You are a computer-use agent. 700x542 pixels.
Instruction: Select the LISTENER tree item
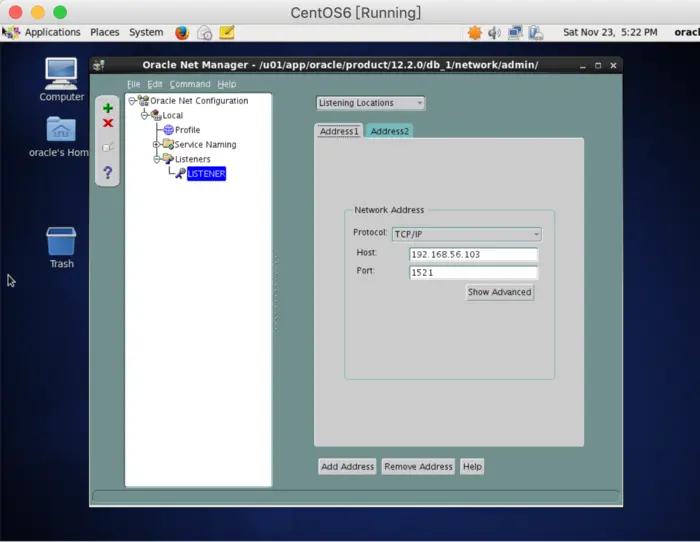tap(206, 174)
